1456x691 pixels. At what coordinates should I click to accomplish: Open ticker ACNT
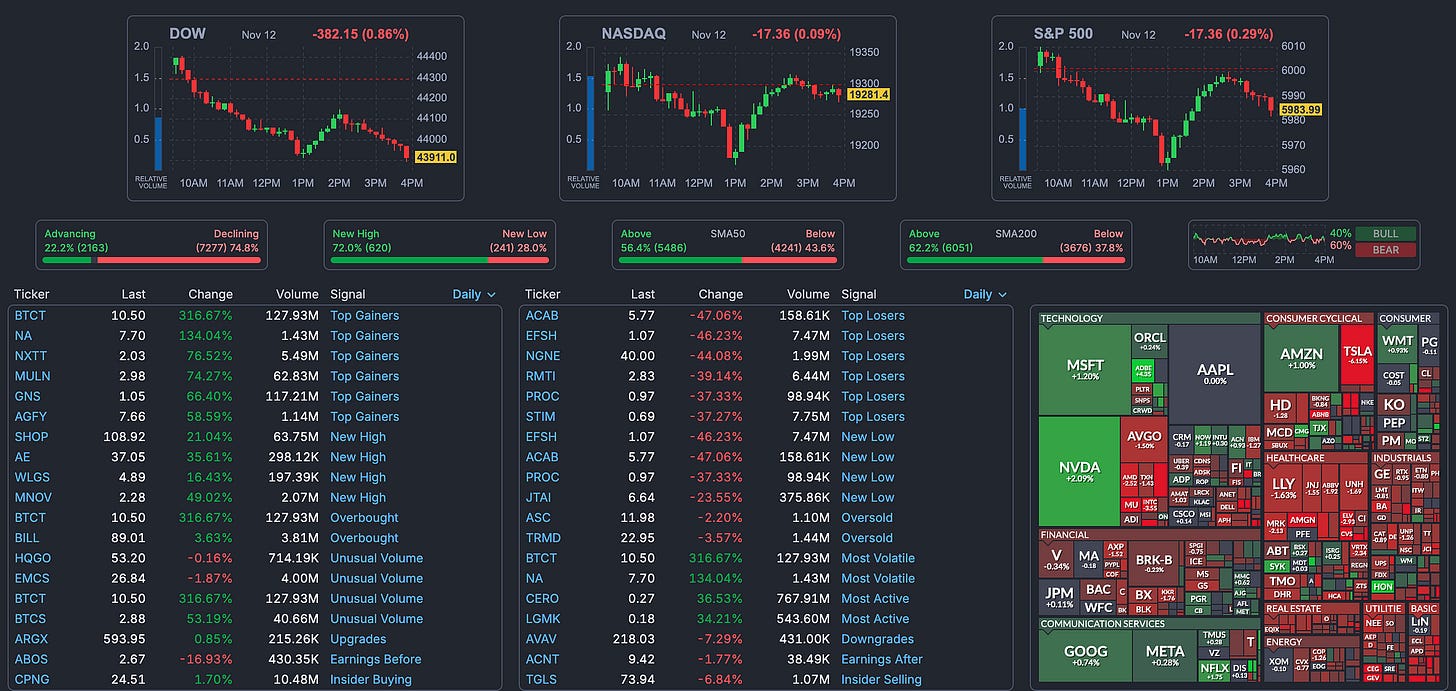pyautogui.click(x=542, y=659)
